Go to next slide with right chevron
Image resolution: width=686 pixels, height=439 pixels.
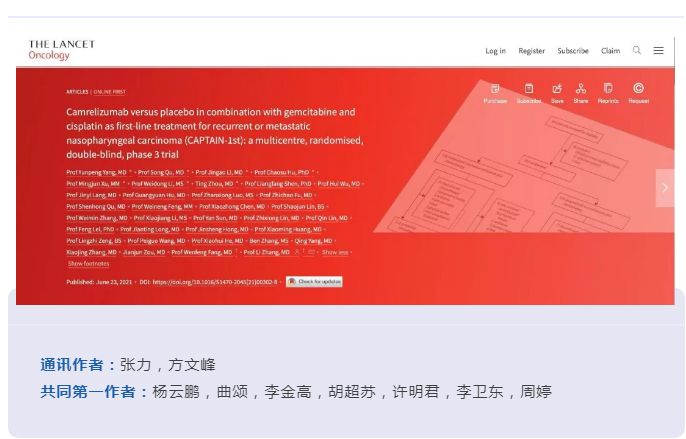tap(665, 188)
